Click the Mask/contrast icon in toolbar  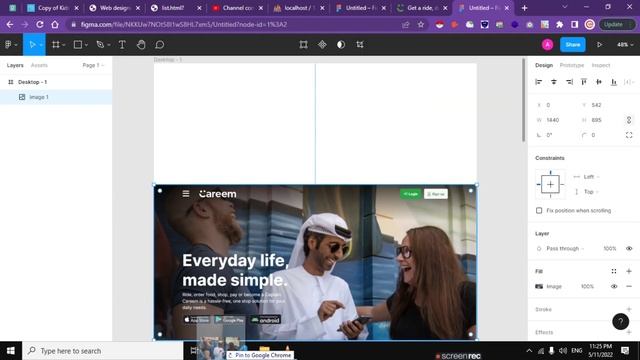(341, 44)
